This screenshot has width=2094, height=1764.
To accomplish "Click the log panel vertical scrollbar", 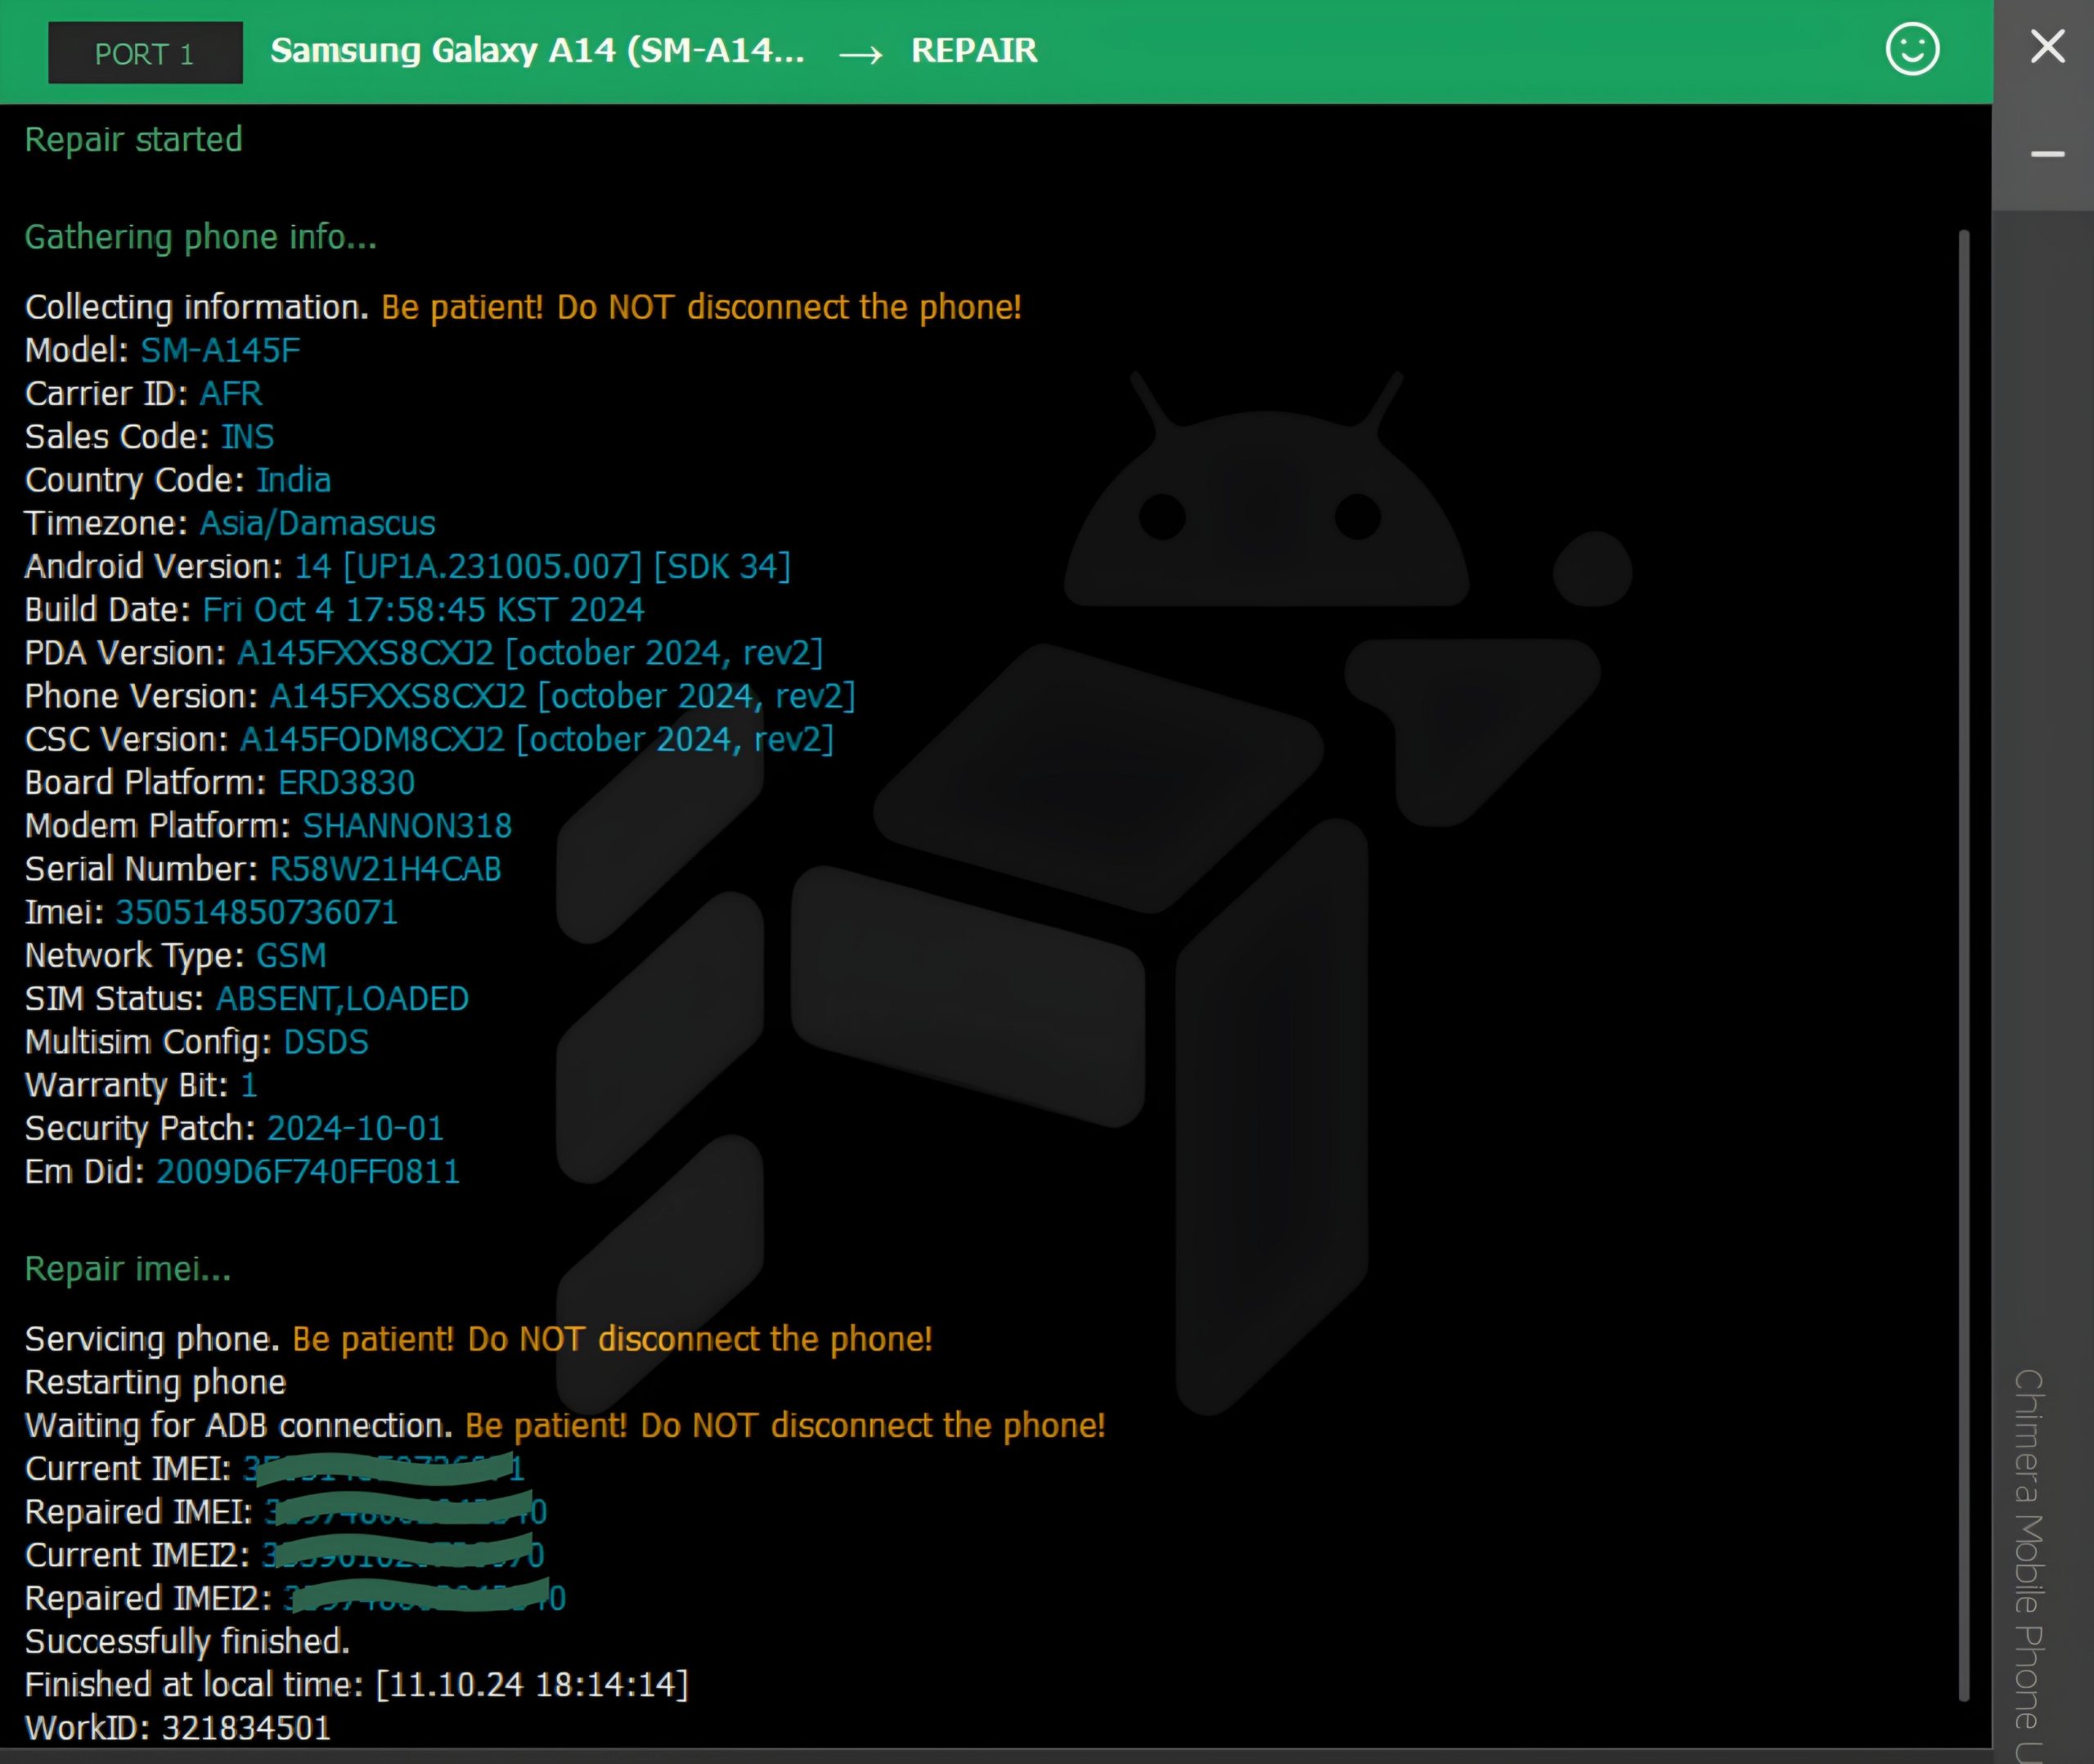I will (1964, 965).
